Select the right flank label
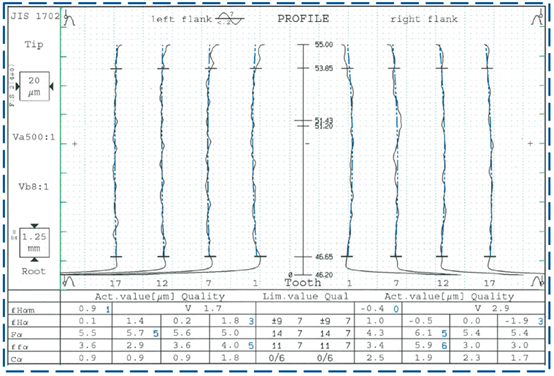Image resolution: width=554 pixels, height=376 pixels. (x=424, y=19)
